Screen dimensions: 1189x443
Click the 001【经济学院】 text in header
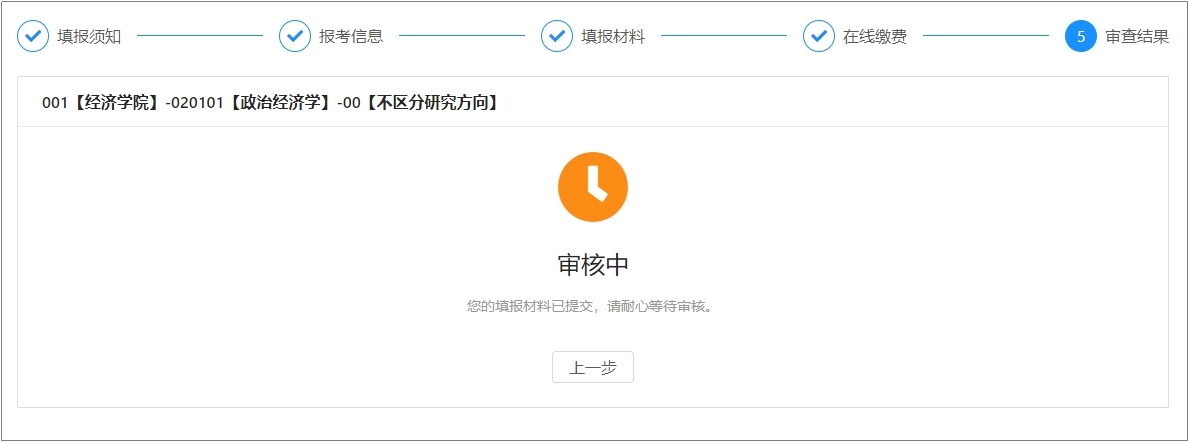coord(100,102)
